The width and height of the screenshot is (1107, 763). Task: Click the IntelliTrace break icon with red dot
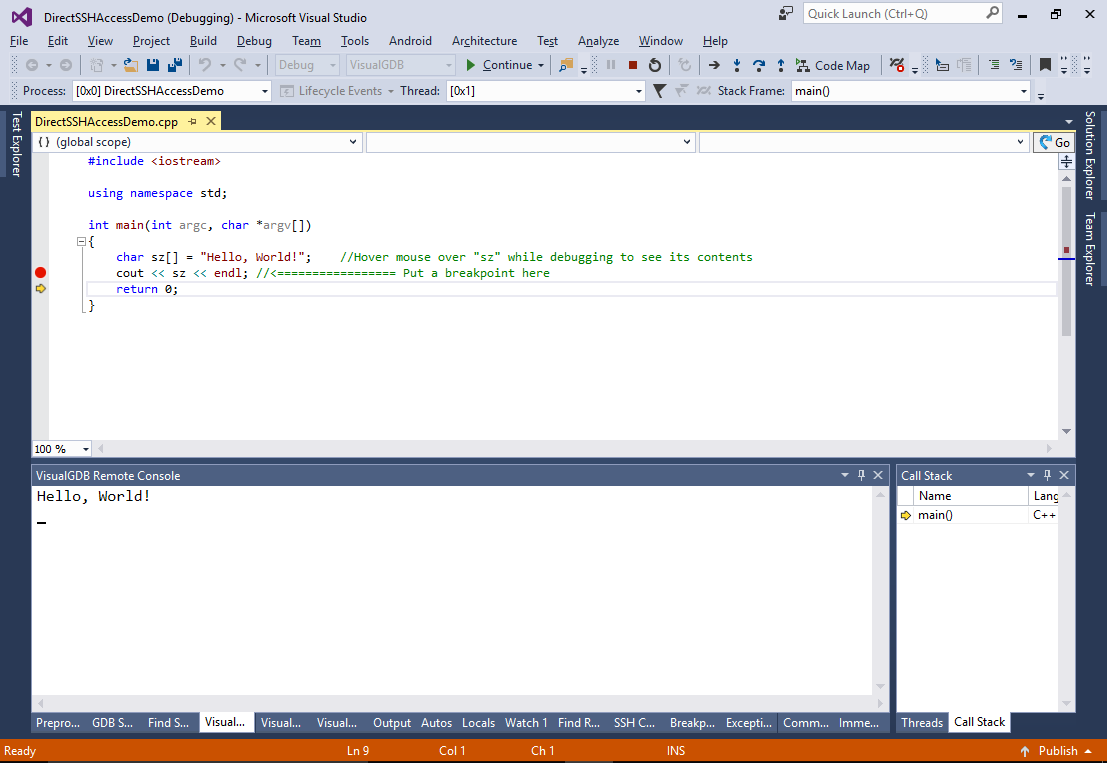(x=897, y=65)
